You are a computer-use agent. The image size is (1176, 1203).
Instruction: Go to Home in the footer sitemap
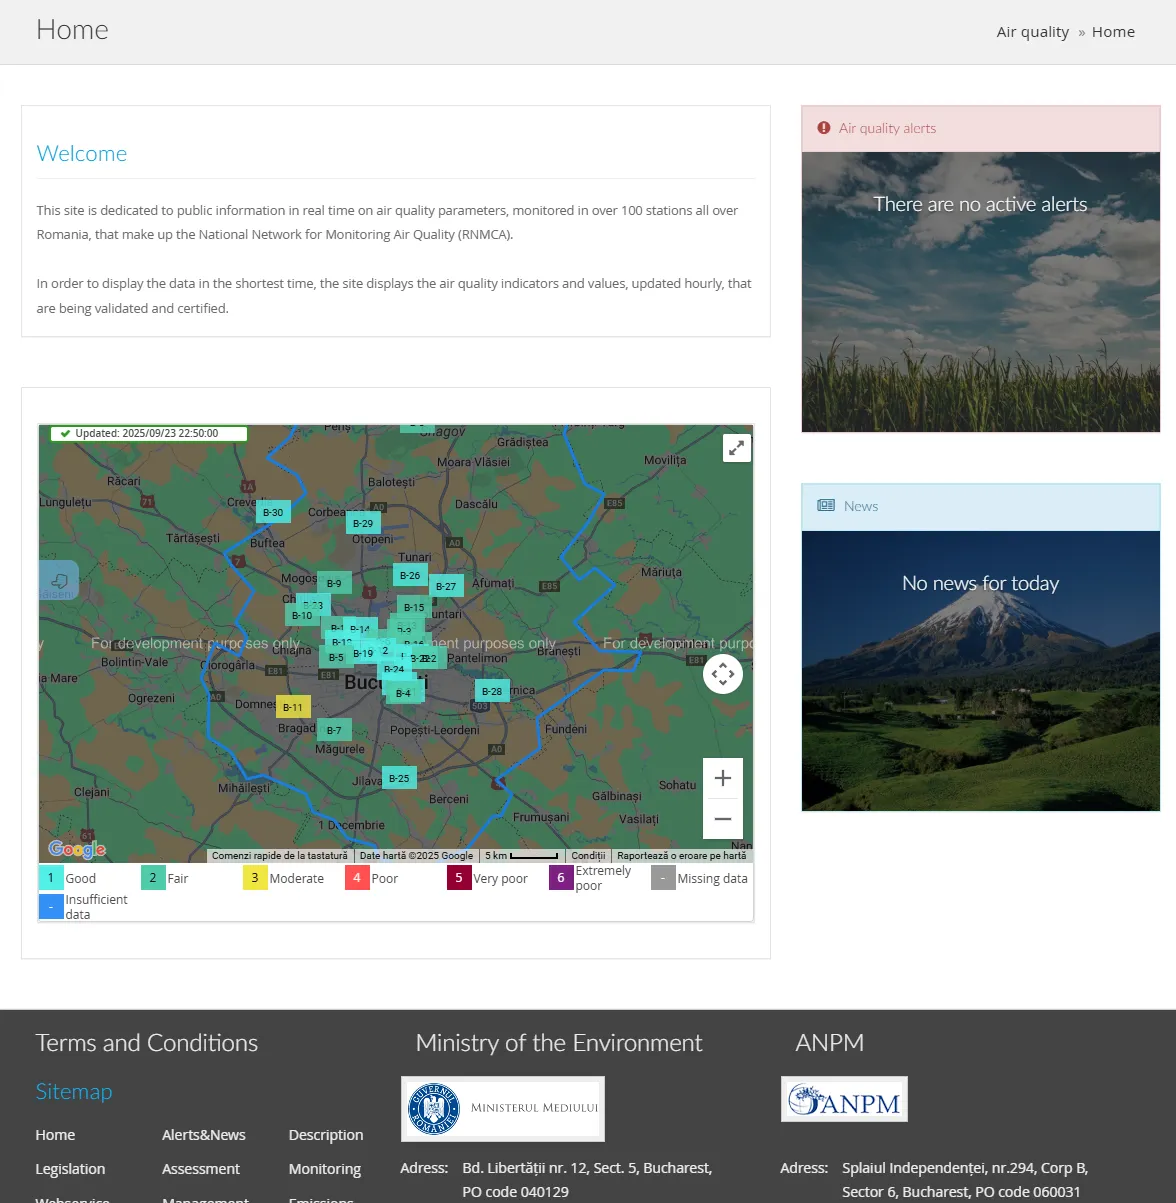pos(55,1135)
